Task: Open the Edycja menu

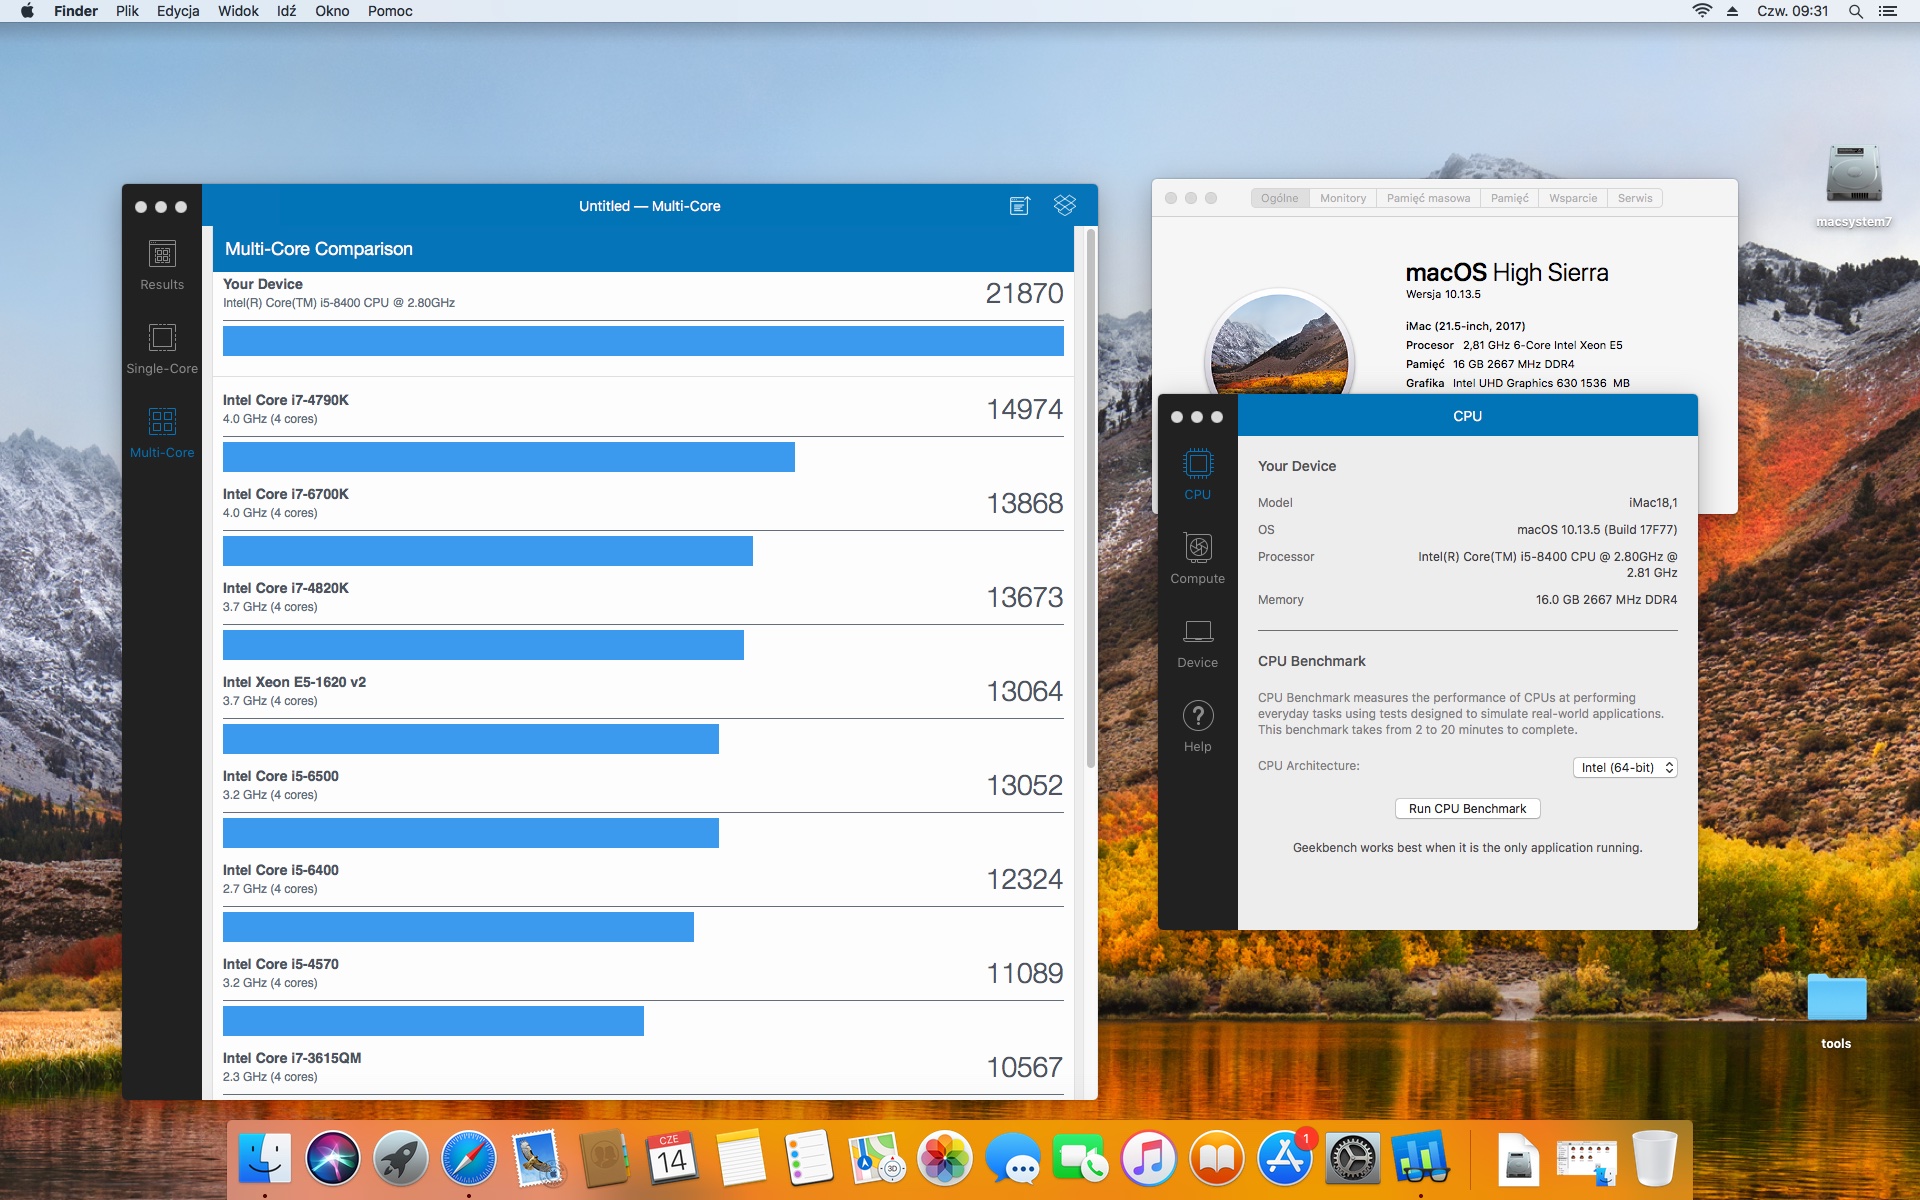Action: (178, 11)
